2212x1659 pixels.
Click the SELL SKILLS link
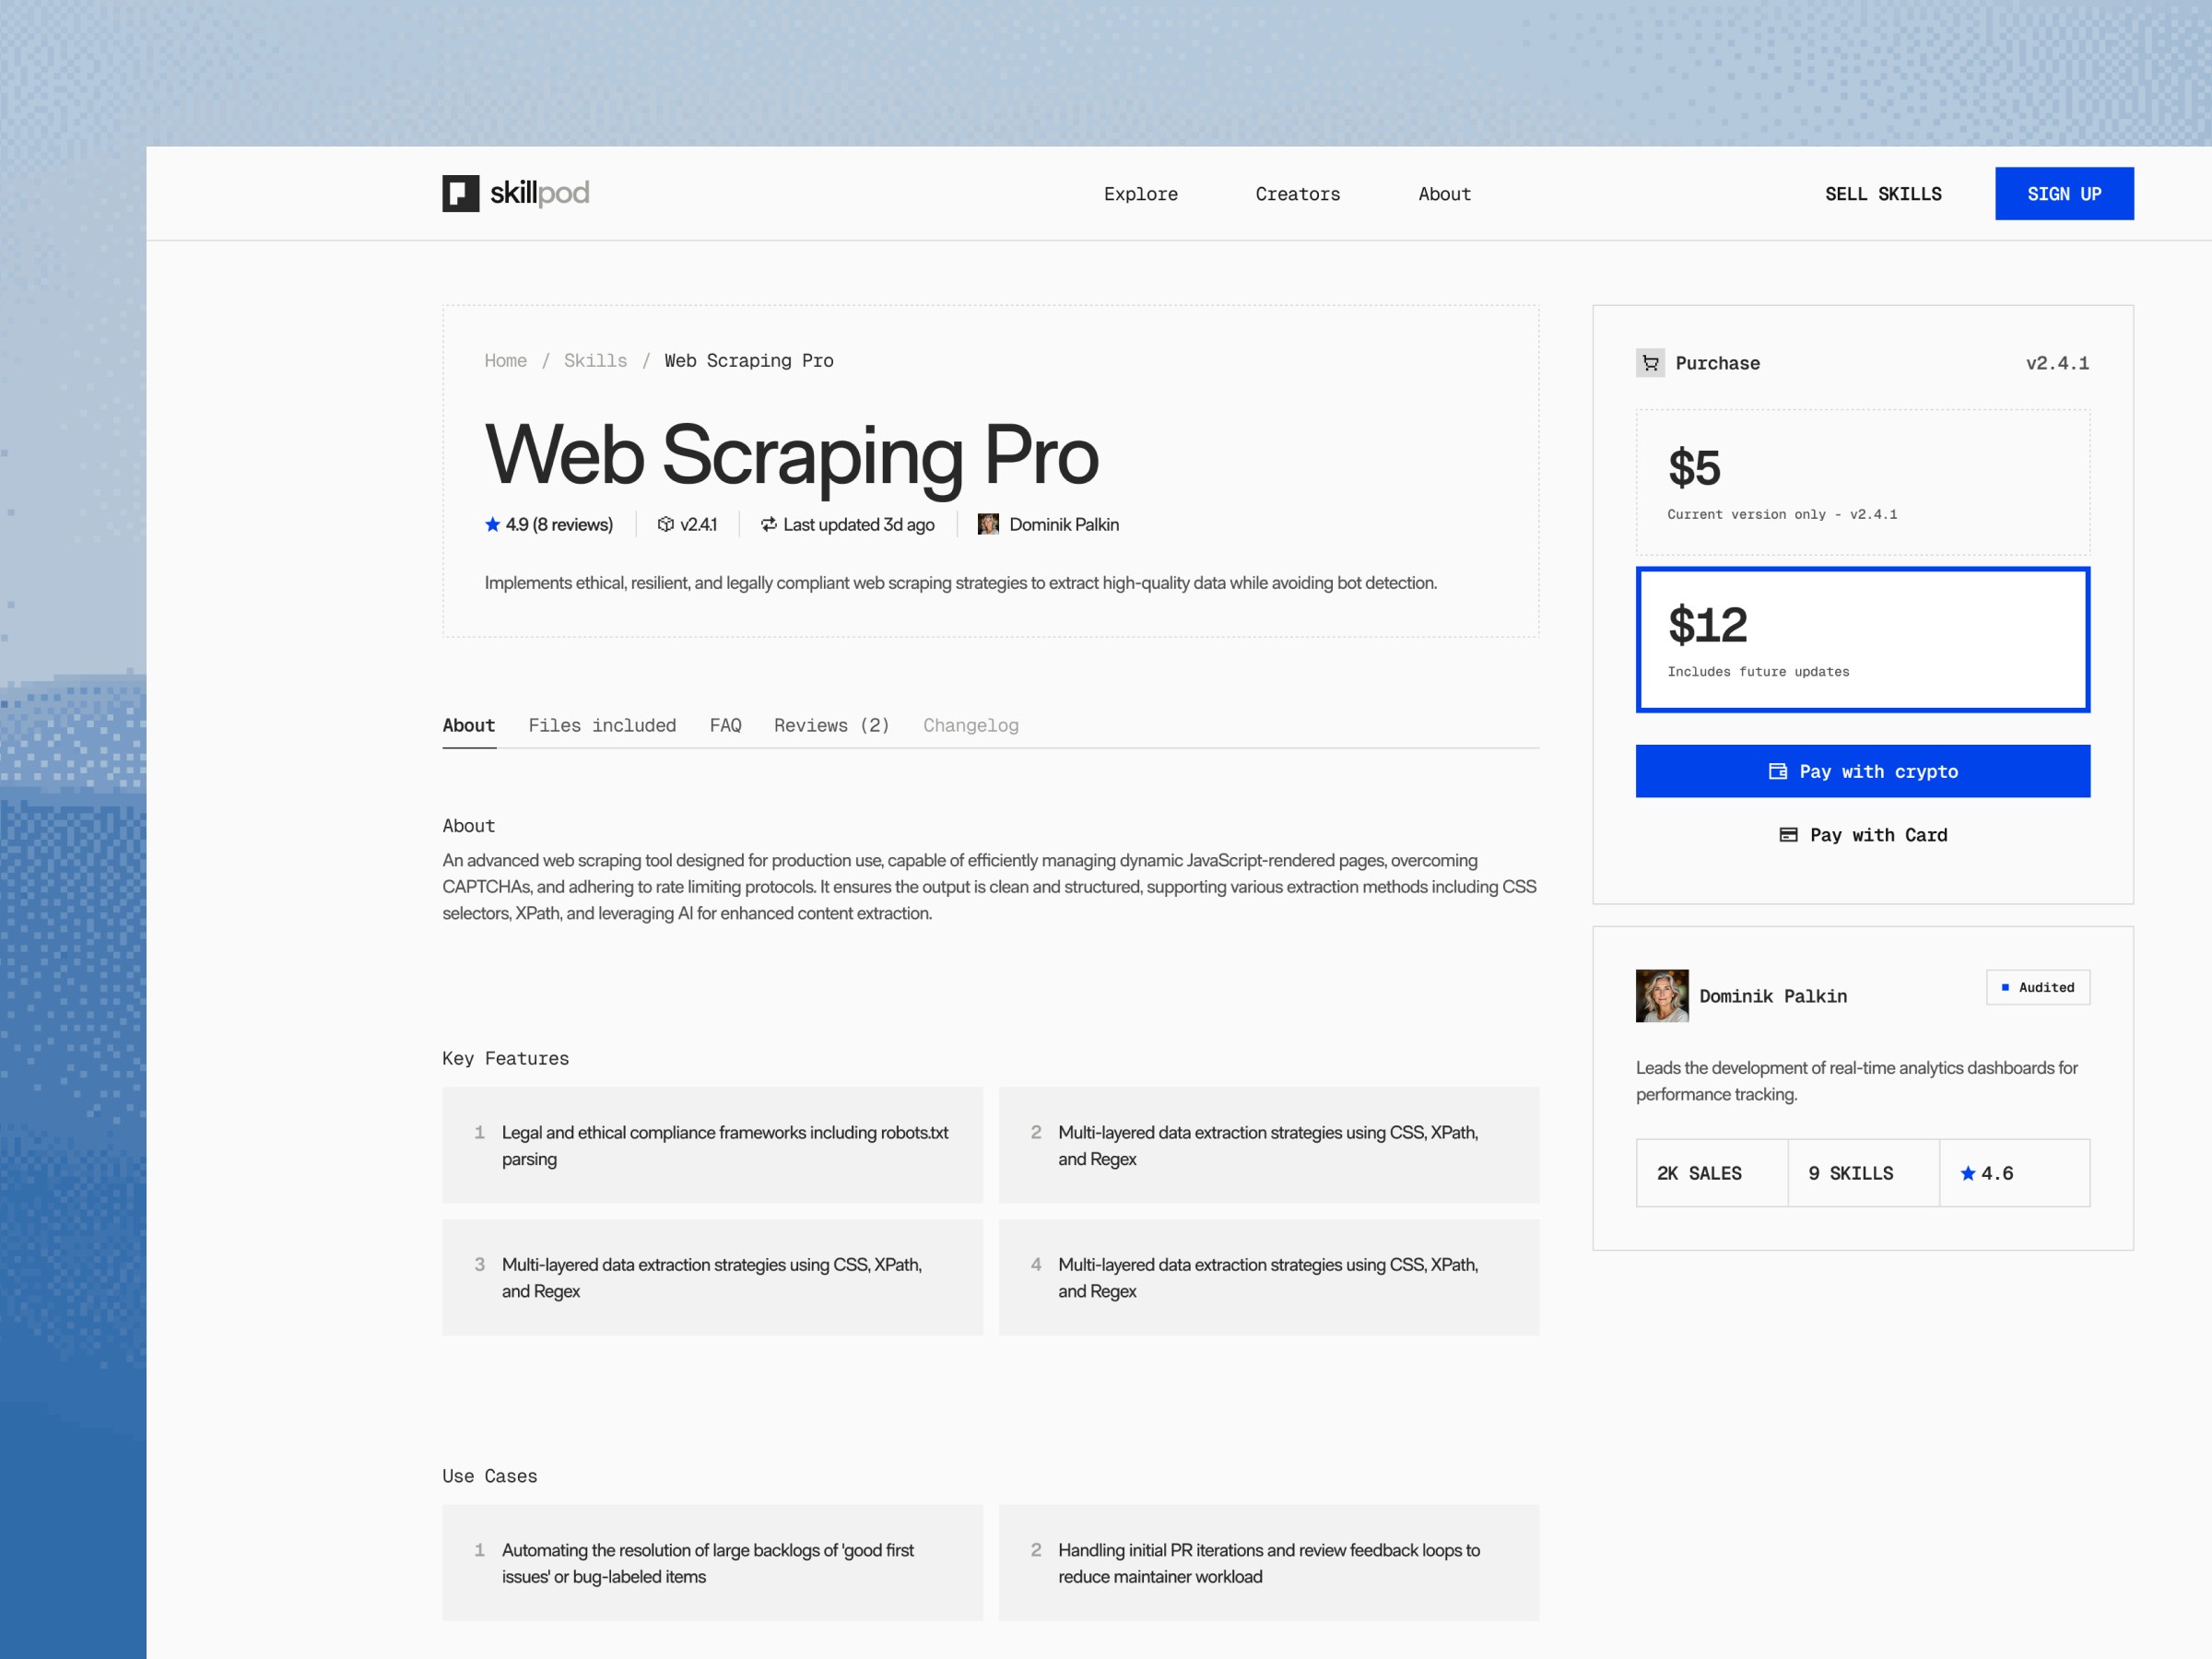point(1882,194)
